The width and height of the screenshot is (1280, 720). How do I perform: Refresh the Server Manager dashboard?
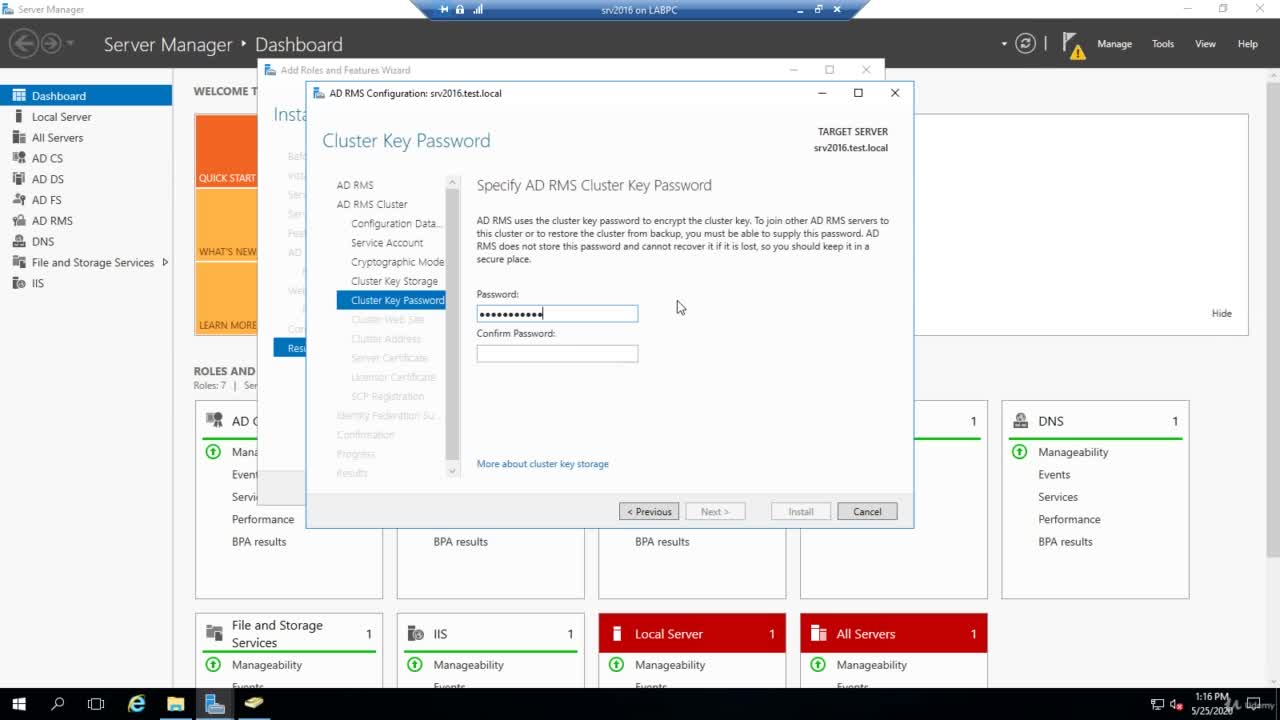(x=1025, y=44)
